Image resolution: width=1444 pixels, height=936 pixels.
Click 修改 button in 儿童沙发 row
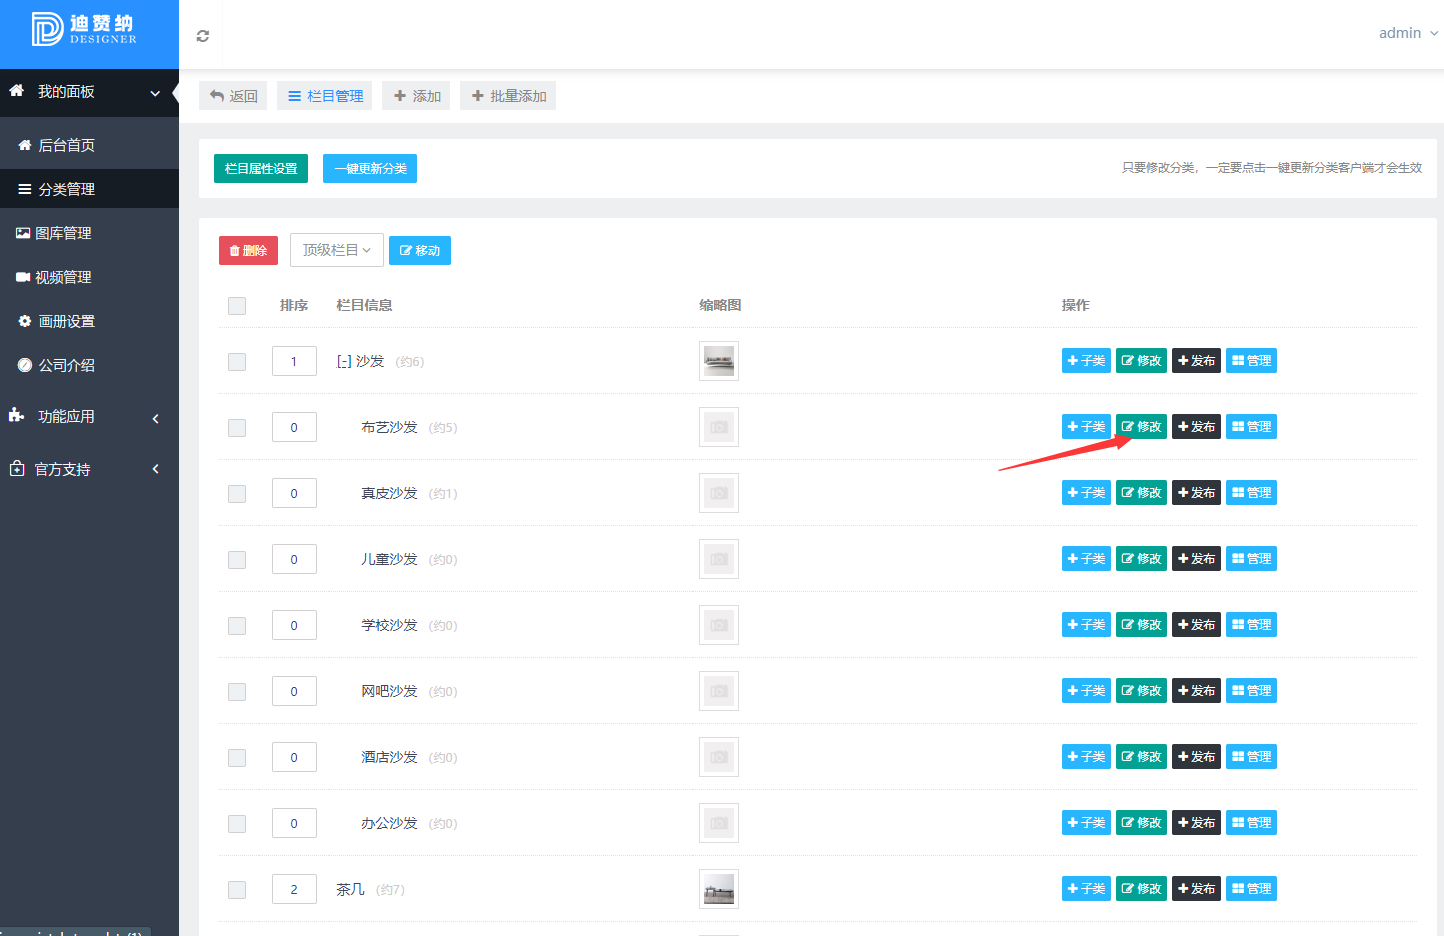click(x=1141, y=559)
